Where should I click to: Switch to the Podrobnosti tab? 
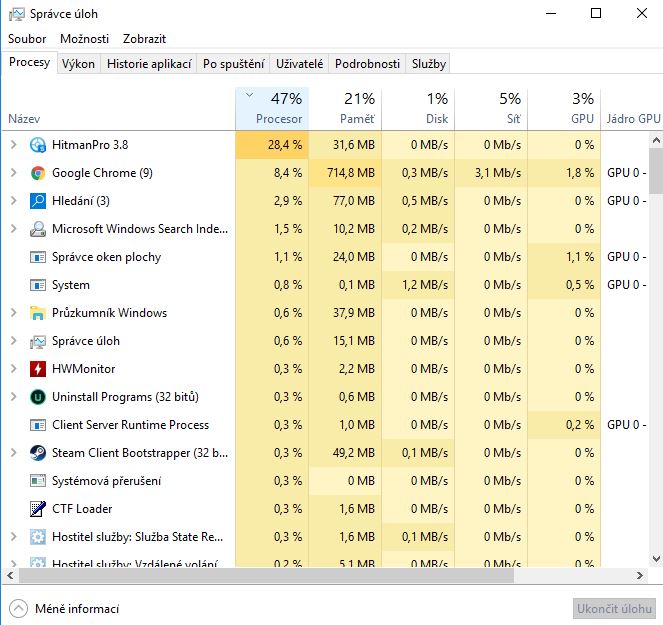[367, 64]
